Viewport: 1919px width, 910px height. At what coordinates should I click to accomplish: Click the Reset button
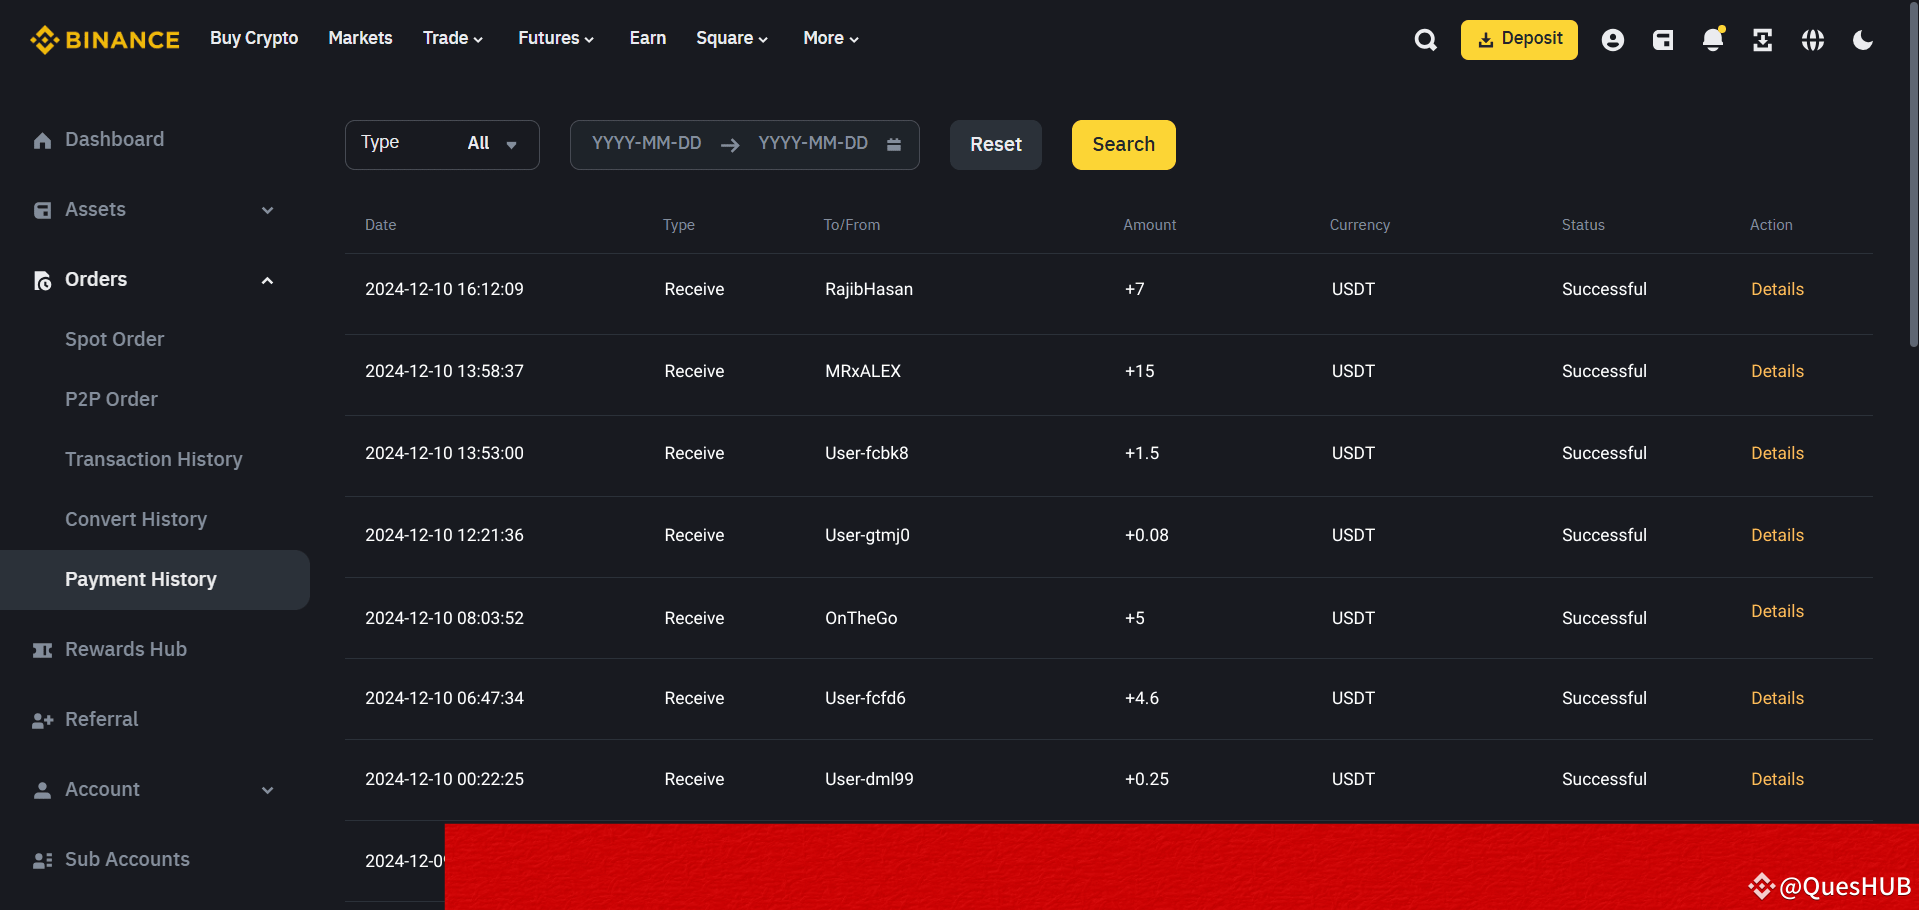(x=996, y=145)
